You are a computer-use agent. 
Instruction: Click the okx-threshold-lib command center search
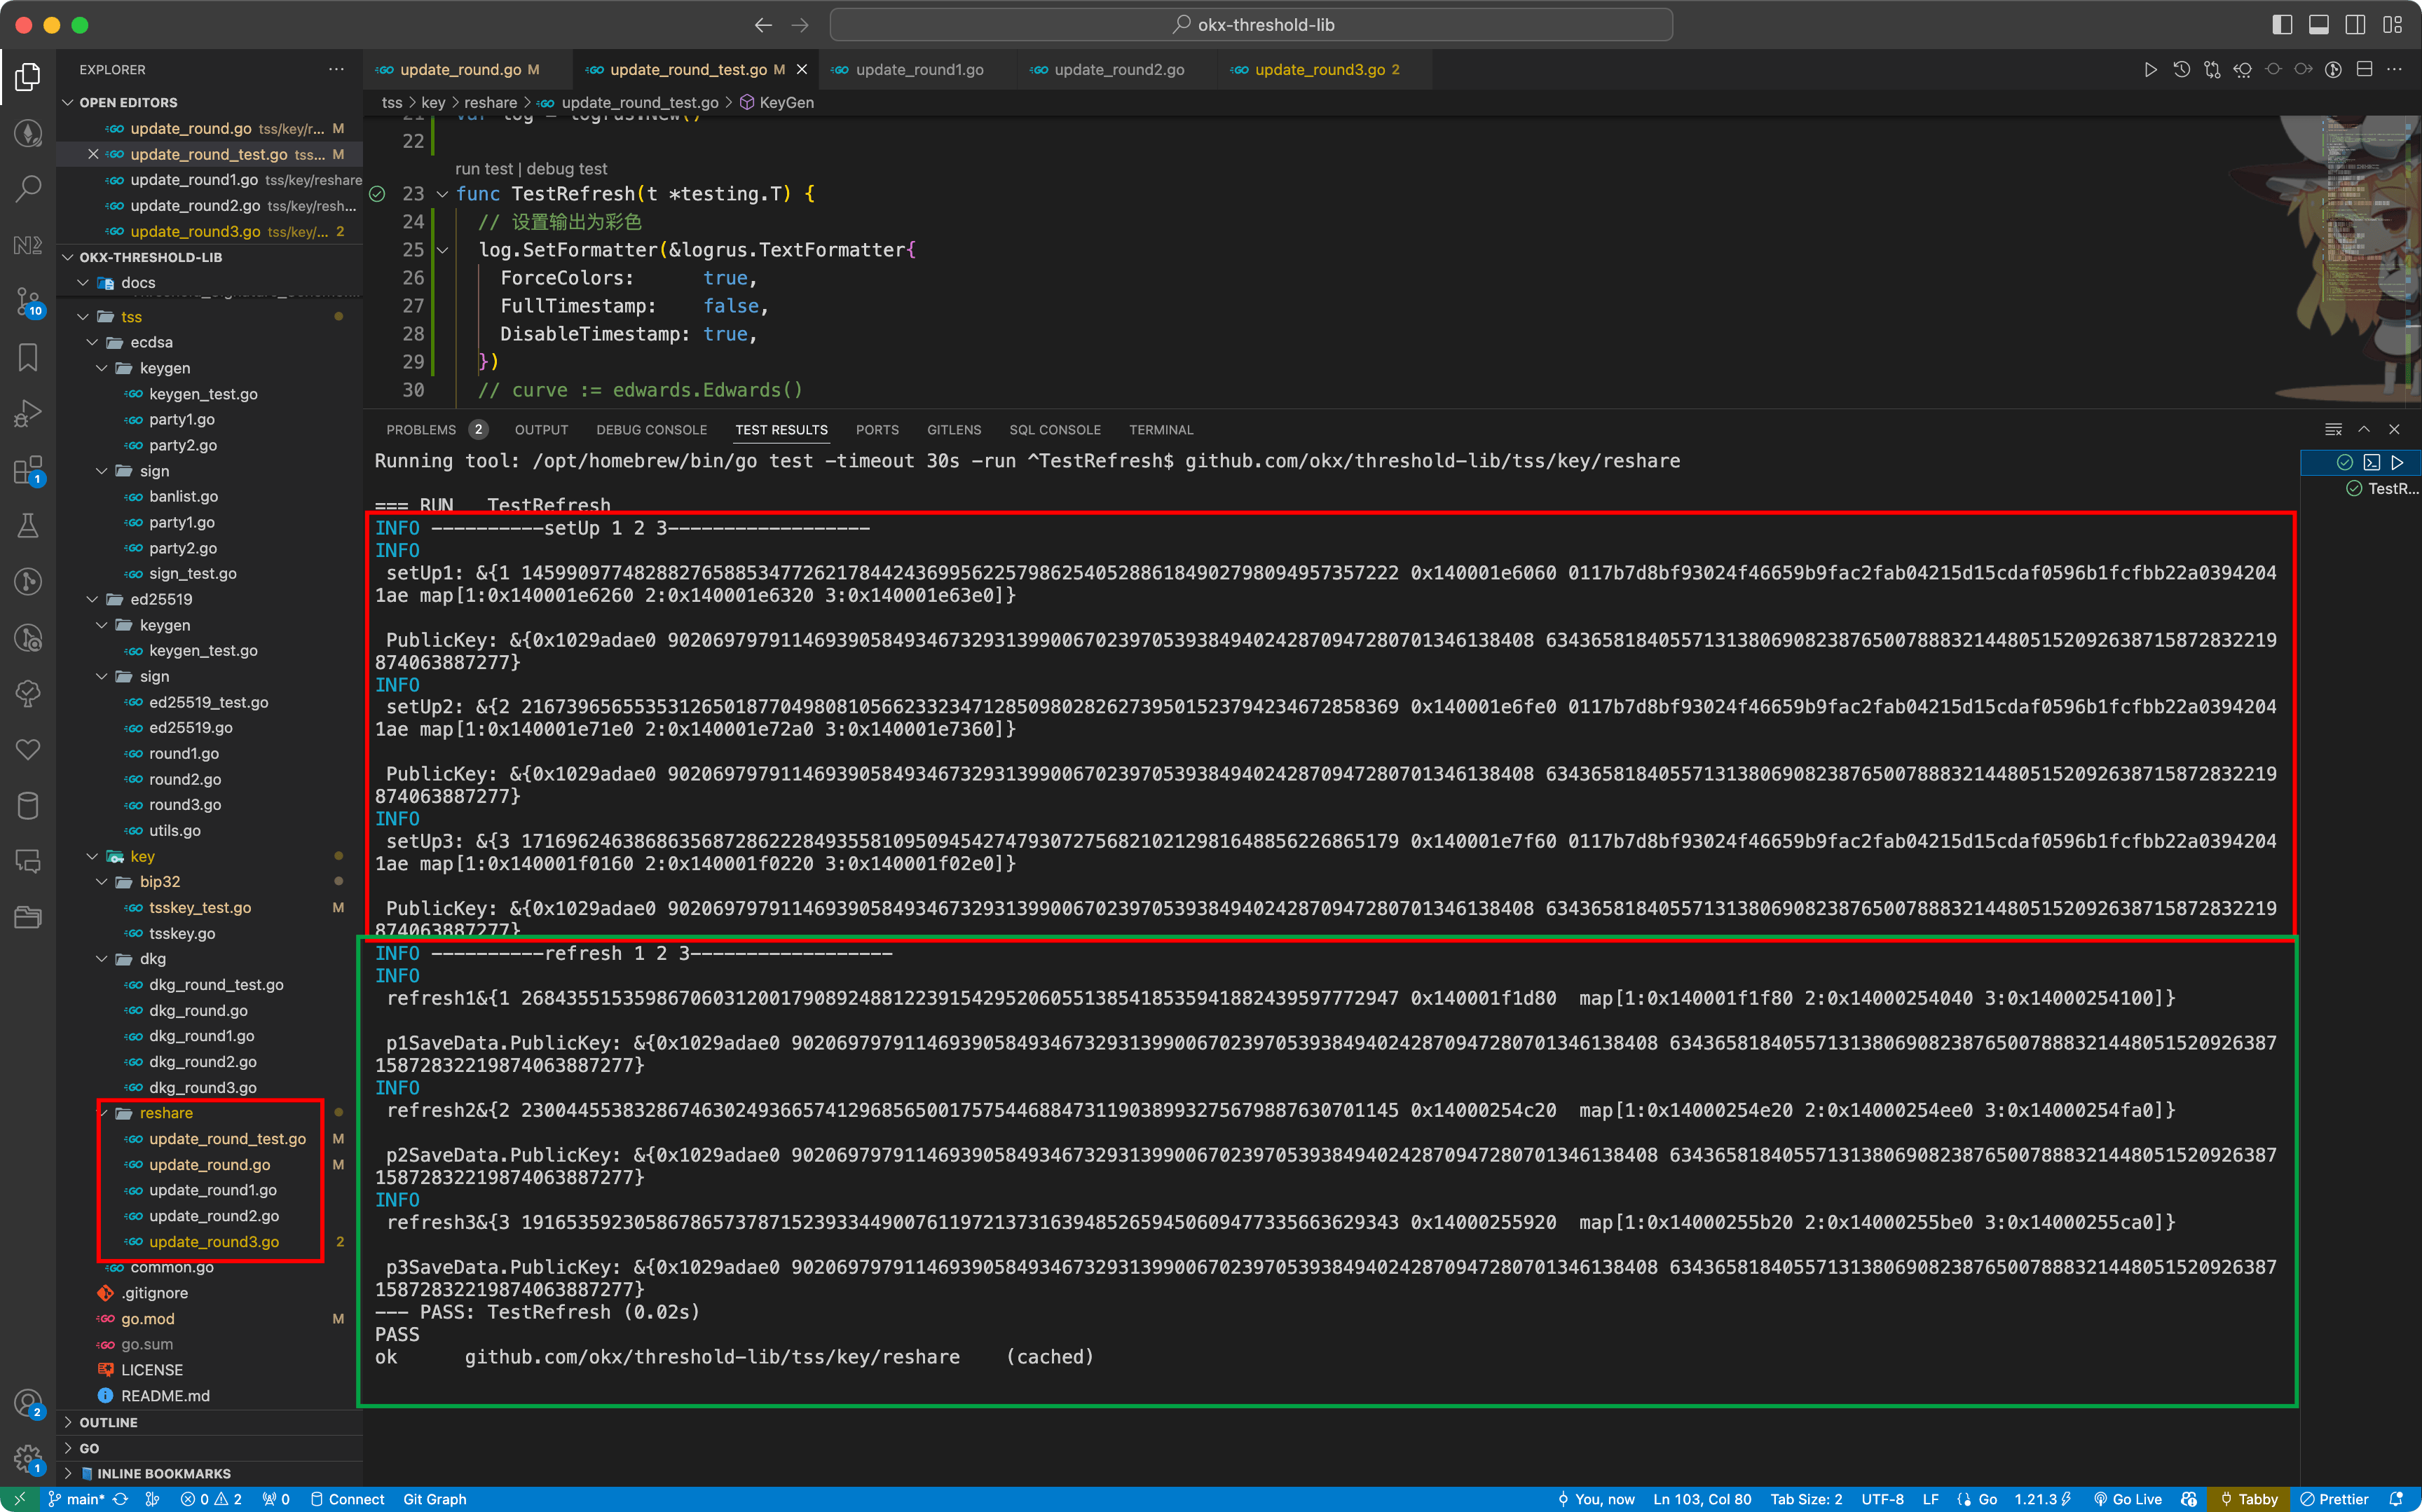click(x=1251, y=25)
